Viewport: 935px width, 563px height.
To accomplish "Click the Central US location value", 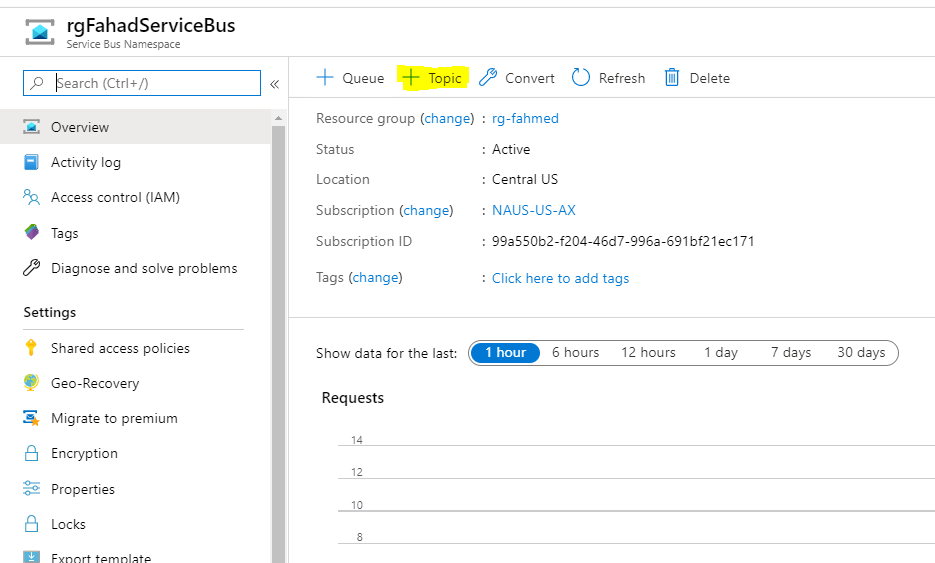I will [525, 179].
